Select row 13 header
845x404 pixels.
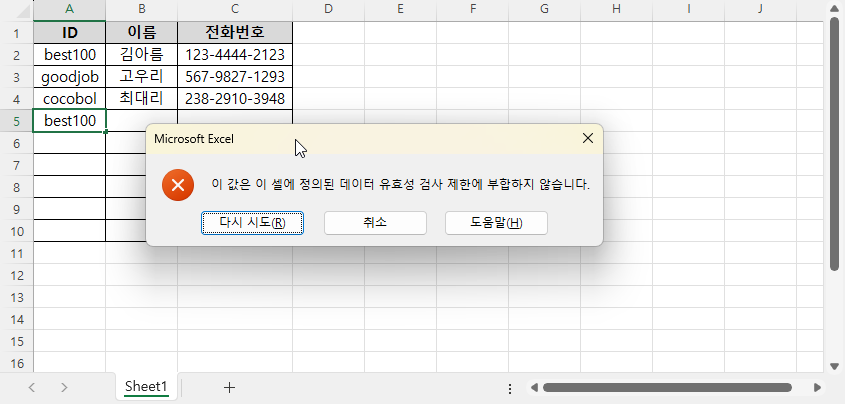click(17, 297)
